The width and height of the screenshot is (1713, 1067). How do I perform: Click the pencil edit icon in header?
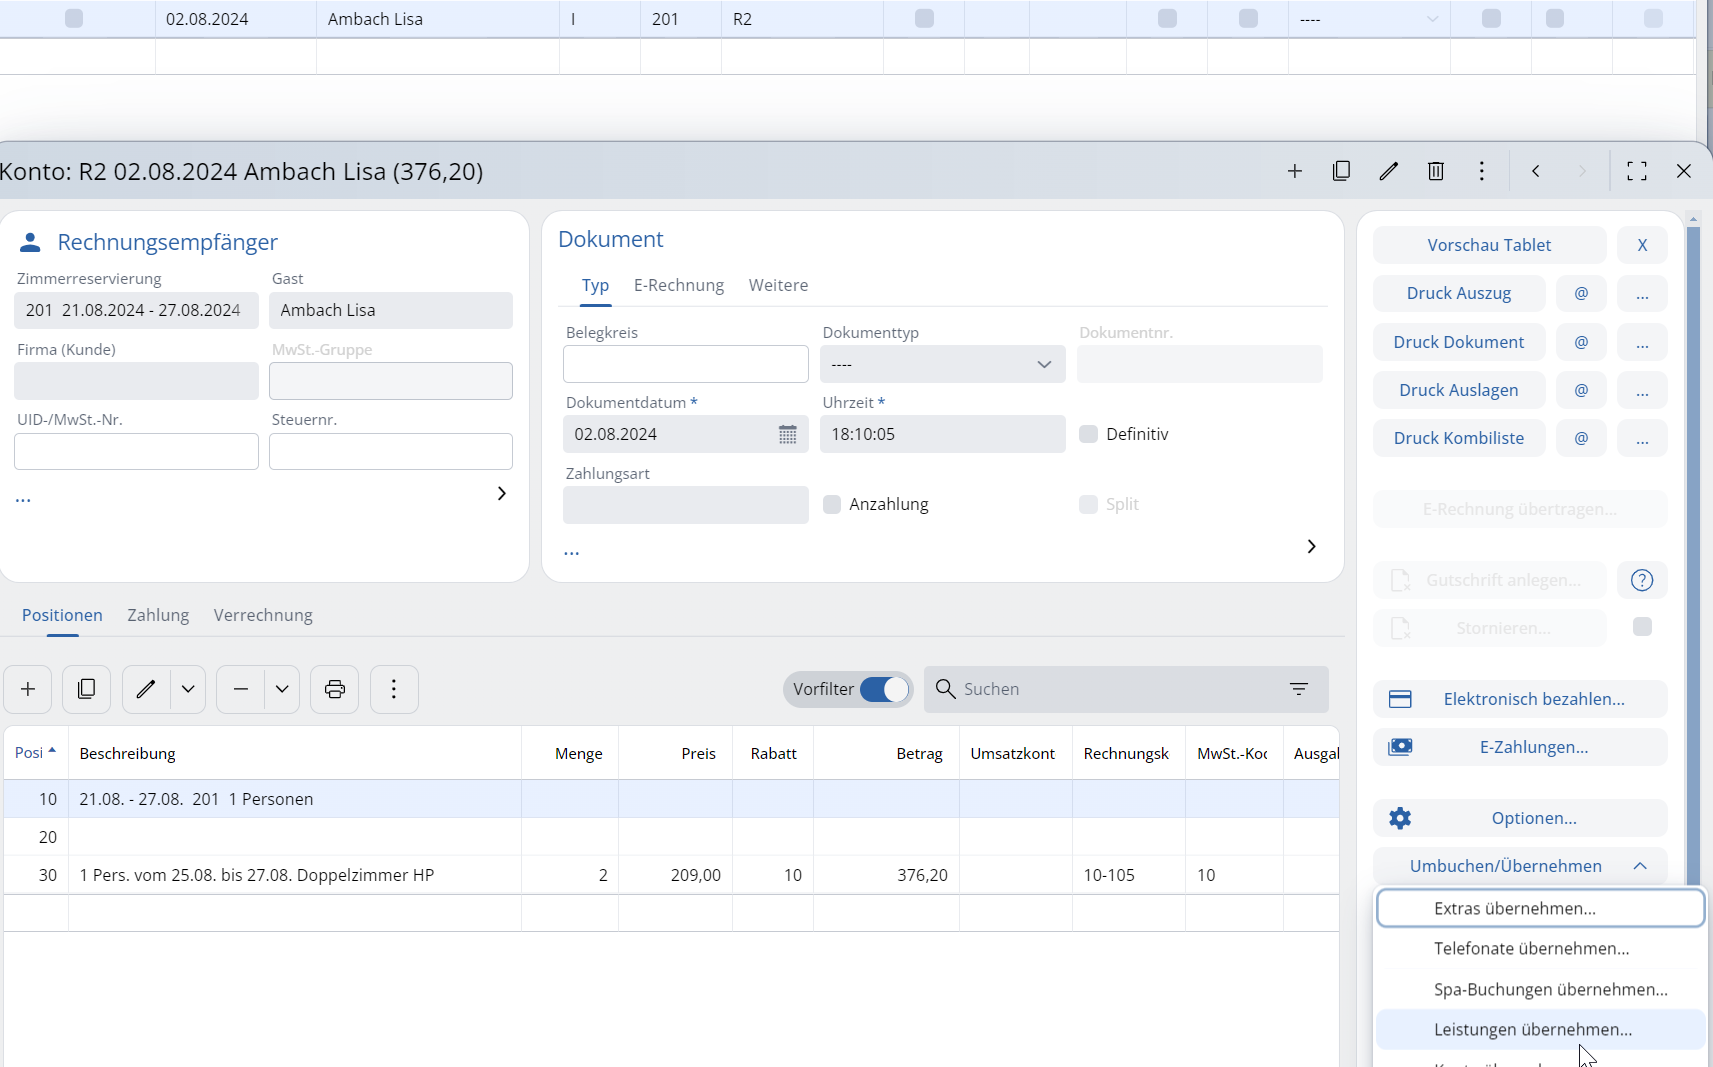pyautogui.click(x=1388, y=171)
